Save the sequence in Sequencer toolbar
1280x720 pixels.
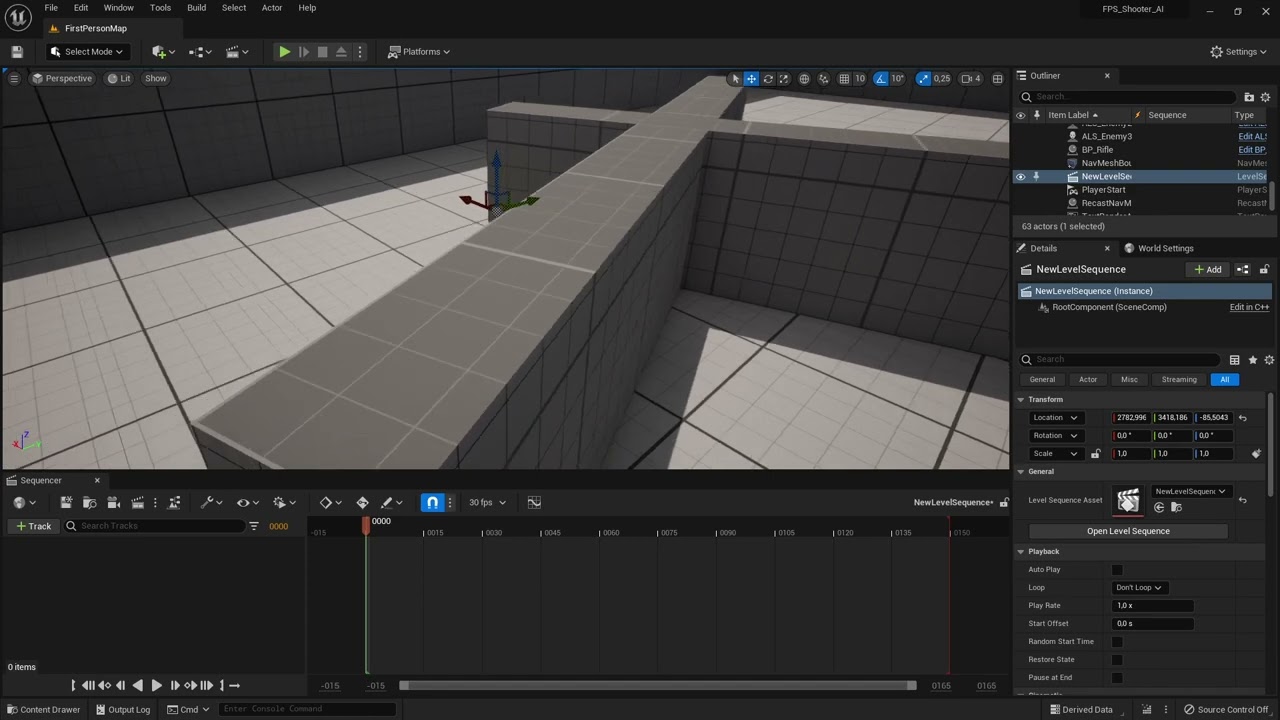point(66,502)
